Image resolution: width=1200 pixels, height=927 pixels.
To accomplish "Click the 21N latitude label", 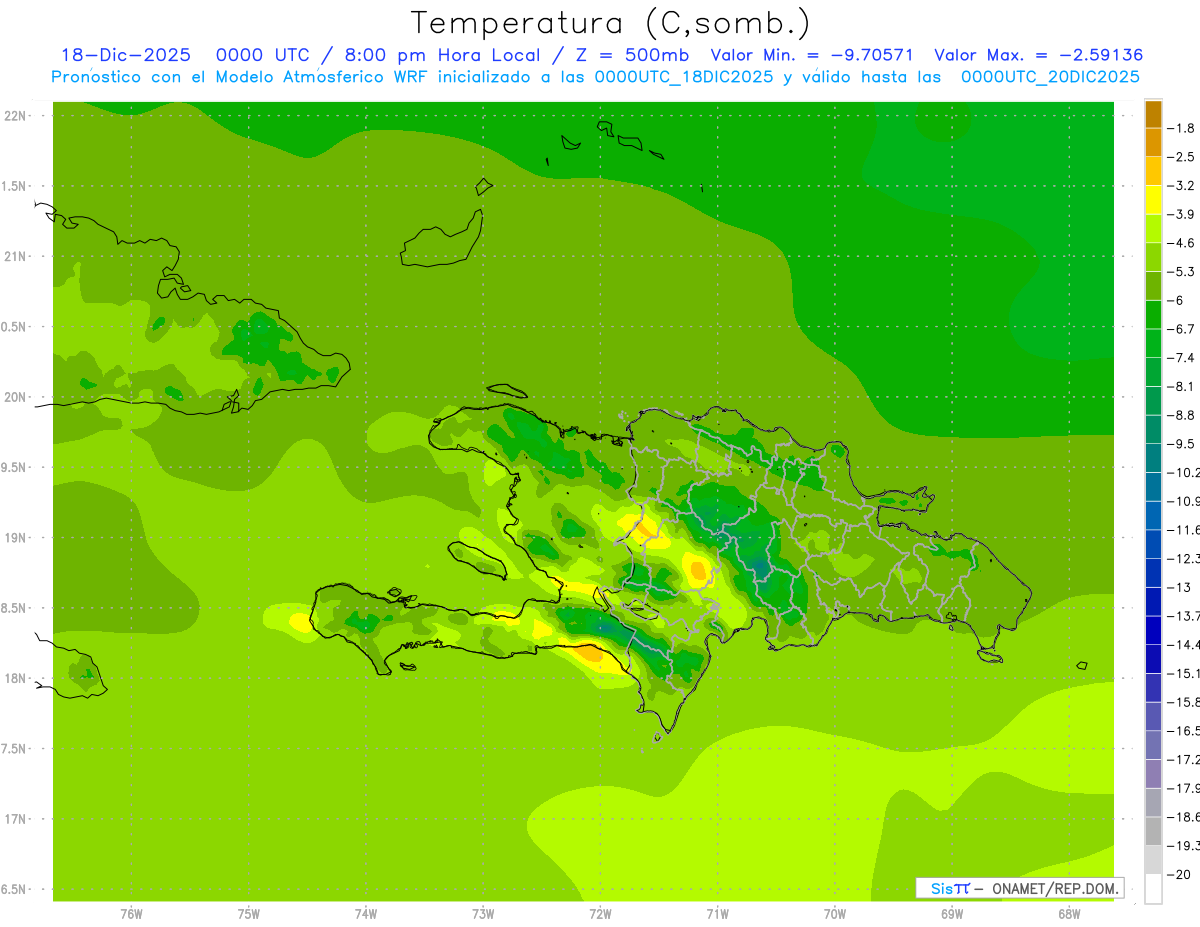I will point(17,256).
